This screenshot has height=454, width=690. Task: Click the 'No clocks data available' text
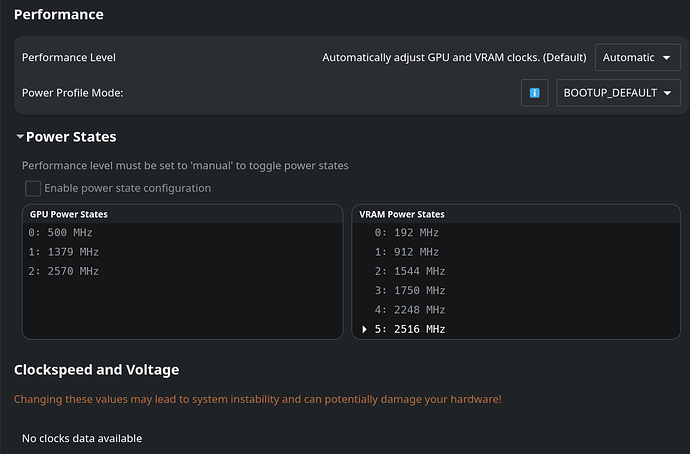tap(82, 439)
